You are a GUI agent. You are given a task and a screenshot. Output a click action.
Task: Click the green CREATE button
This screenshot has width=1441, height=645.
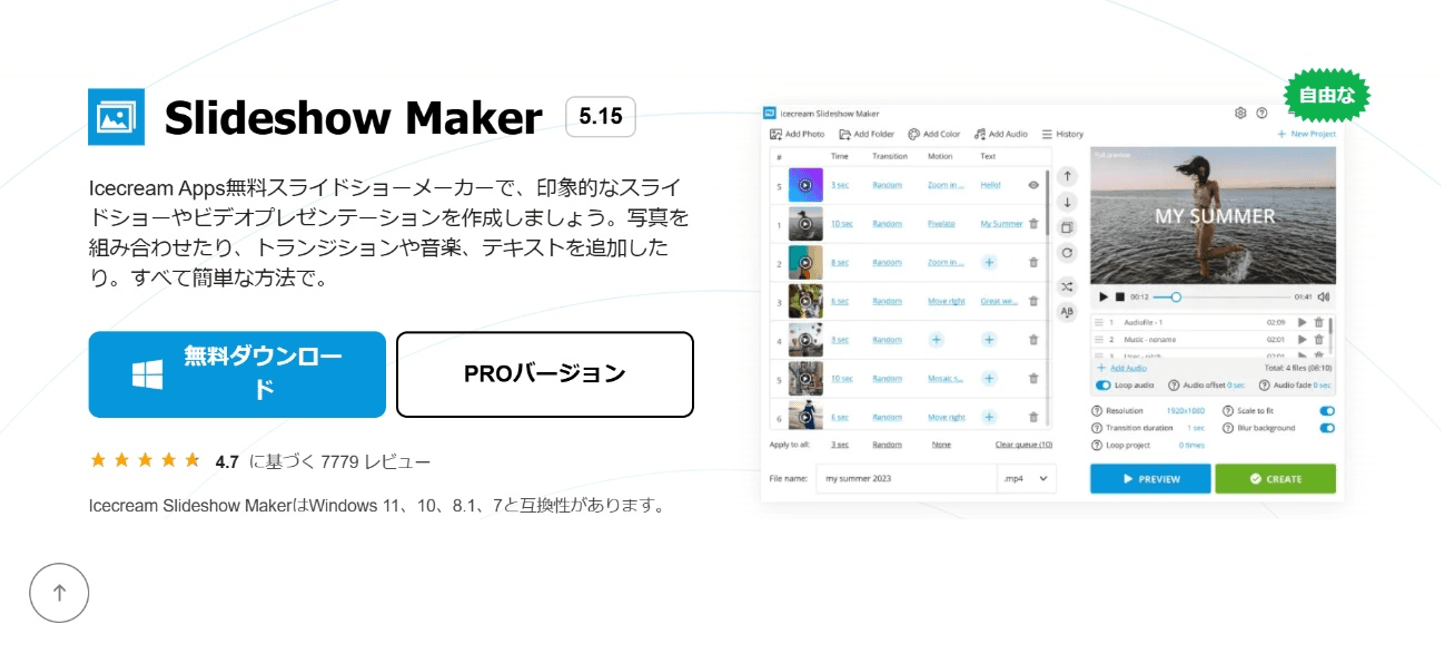[x=1275, y=479]
